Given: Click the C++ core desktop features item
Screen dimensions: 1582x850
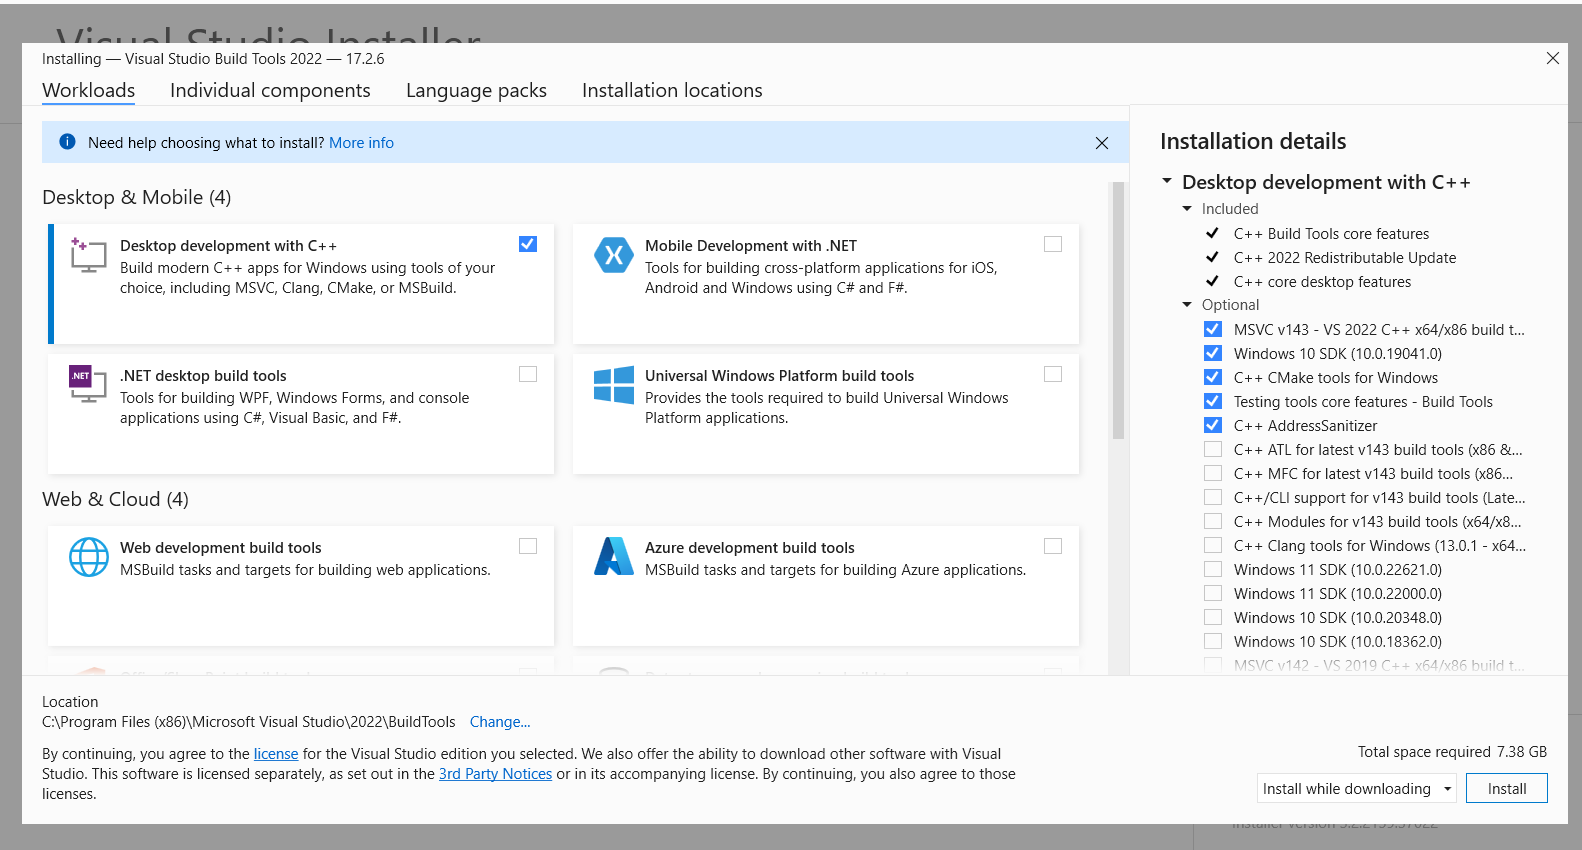Looking at the screenshot, I should pos(1322,282).
